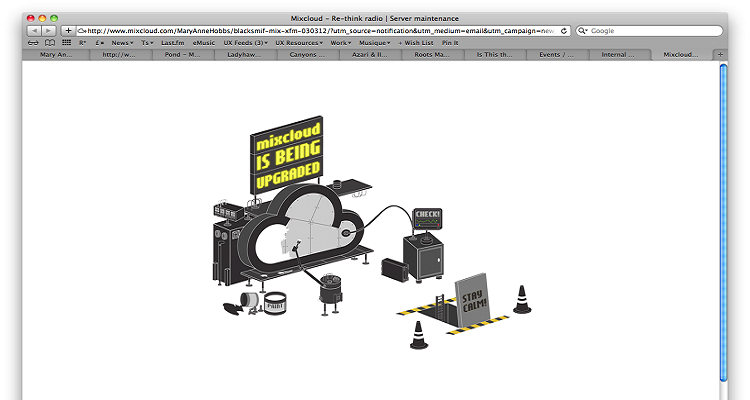Open the search engine magnifier menu
The height and width of the screenshot is (400, 750).
(x=583, y=31)
